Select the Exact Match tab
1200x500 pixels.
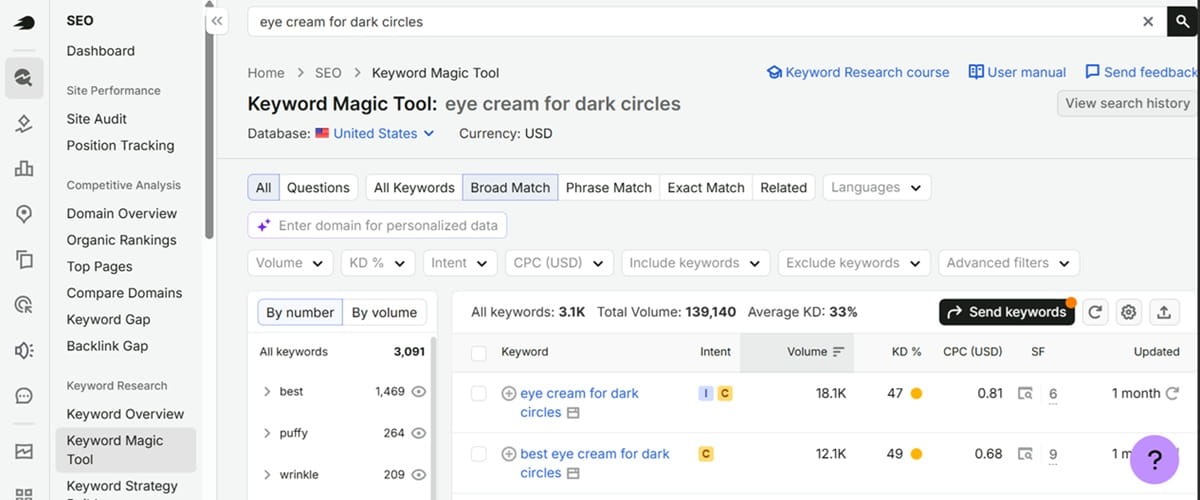[706, 187]
